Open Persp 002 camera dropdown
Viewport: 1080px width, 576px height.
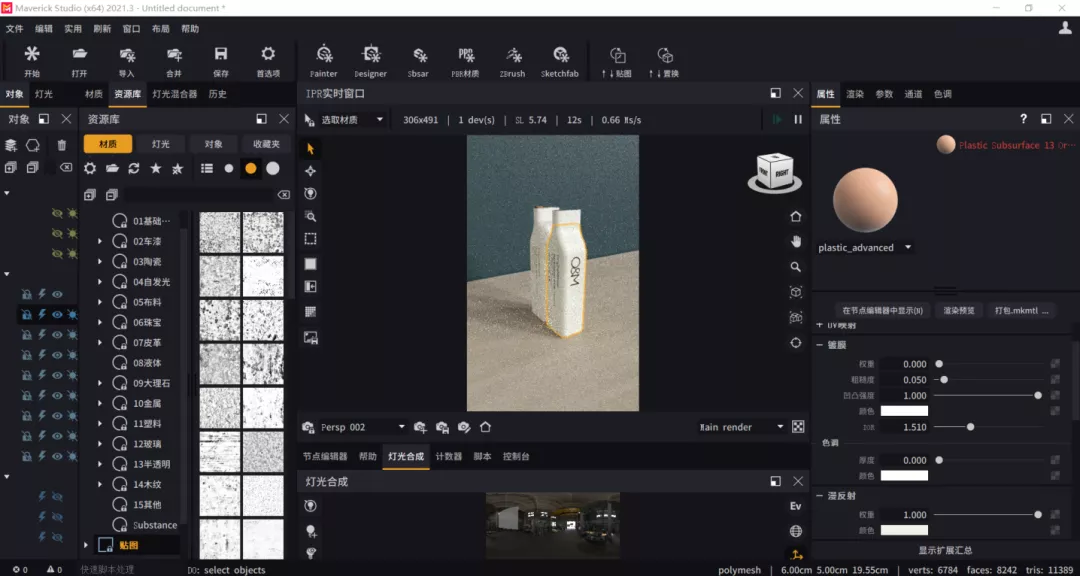(363, 427)
